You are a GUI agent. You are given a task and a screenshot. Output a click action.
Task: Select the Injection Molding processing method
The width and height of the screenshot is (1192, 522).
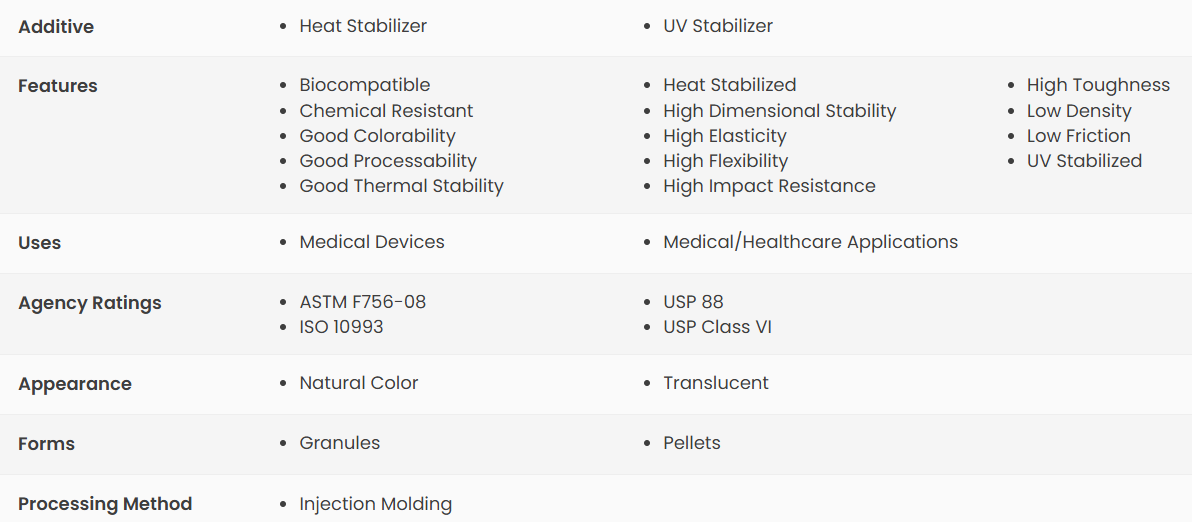pyautogui.click(x=376, y=504)
